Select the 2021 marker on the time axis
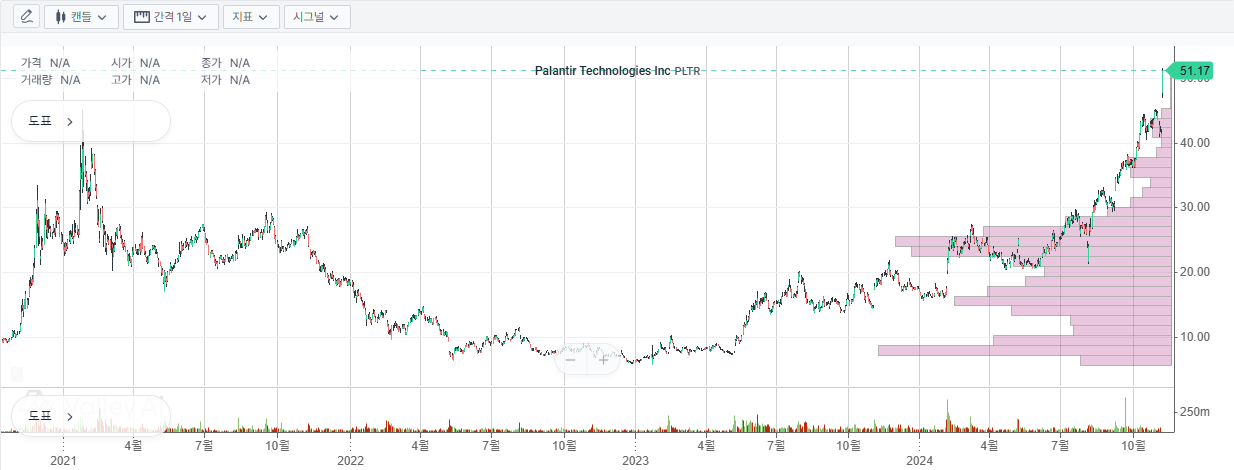Screen dimensions: 1234x470 click(x=63, y=460)
